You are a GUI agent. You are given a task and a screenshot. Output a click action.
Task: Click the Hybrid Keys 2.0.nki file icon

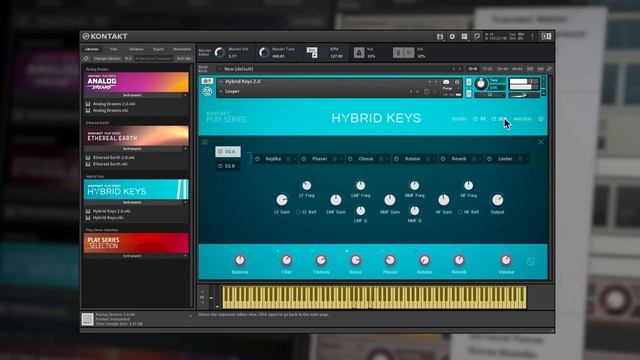(x=88, y=211)
